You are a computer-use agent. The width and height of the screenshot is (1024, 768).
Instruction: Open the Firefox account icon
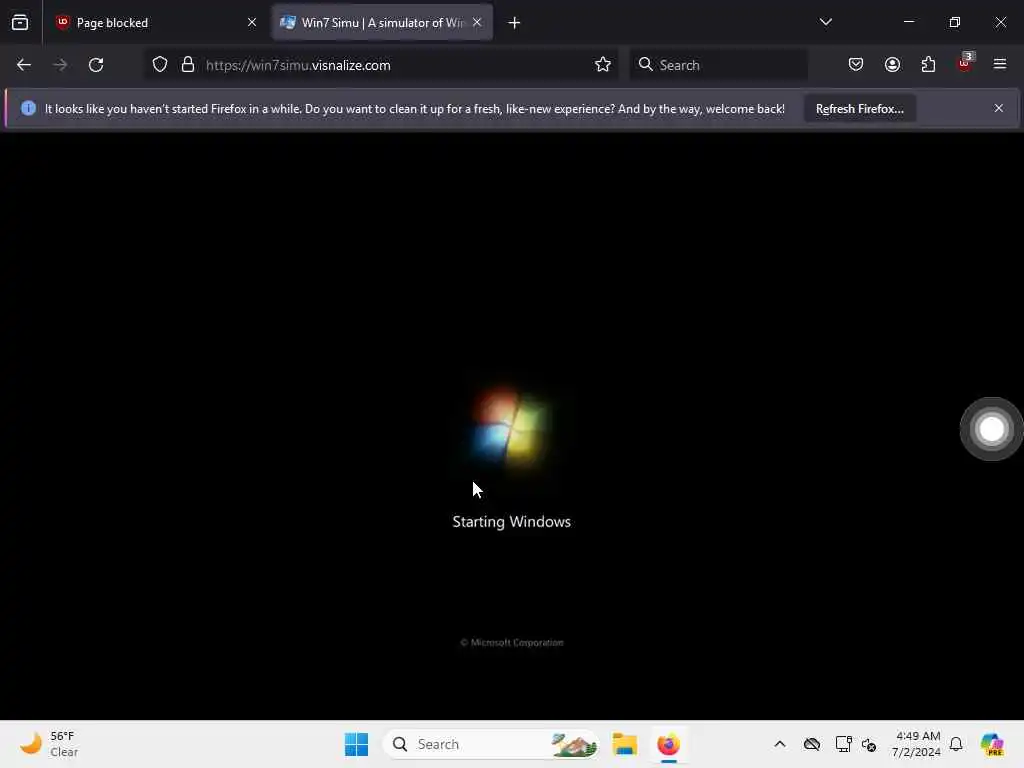tap(892, 65)
